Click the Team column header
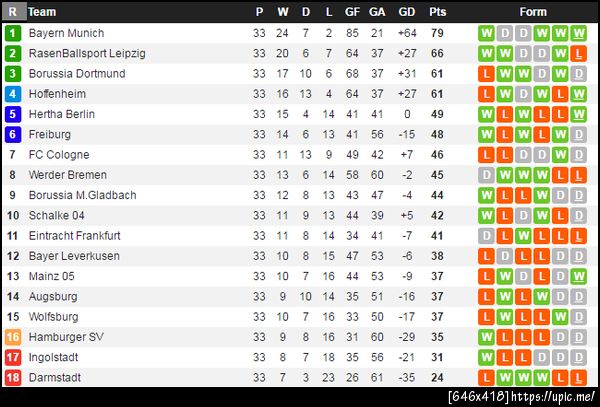 42,12
